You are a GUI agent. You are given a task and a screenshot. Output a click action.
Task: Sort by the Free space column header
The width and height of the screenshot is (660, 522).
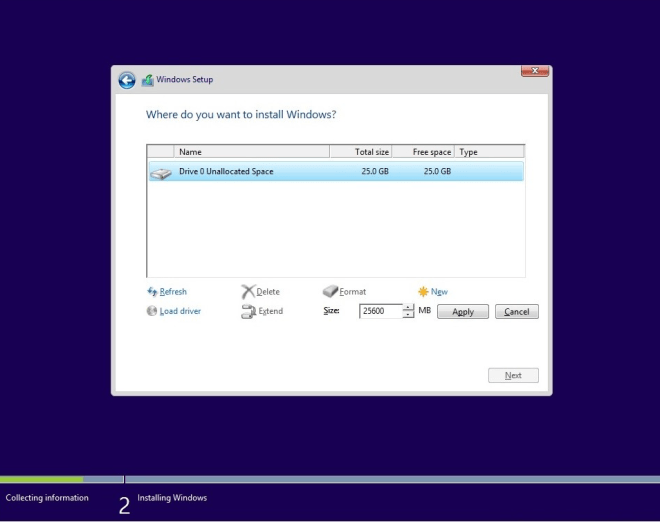click(423, 152)
